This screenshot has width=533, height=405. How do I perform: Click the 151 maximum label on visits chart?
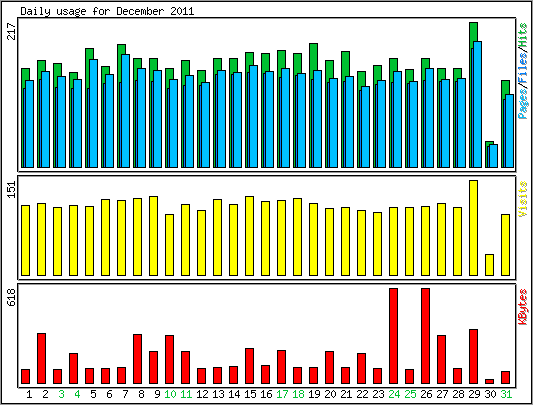[x=12, y=190]
